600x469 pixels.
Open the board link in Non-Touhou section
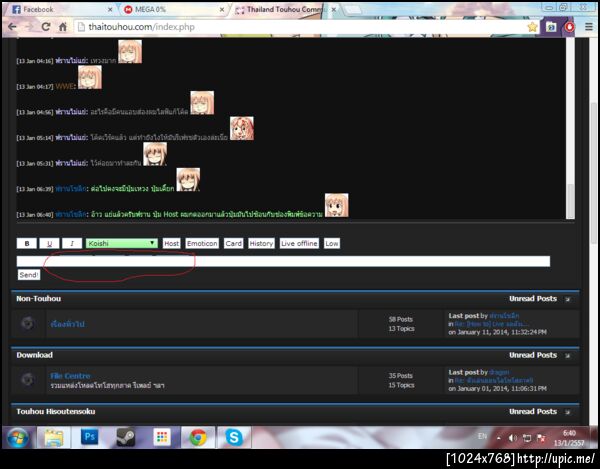pos(67,324)
